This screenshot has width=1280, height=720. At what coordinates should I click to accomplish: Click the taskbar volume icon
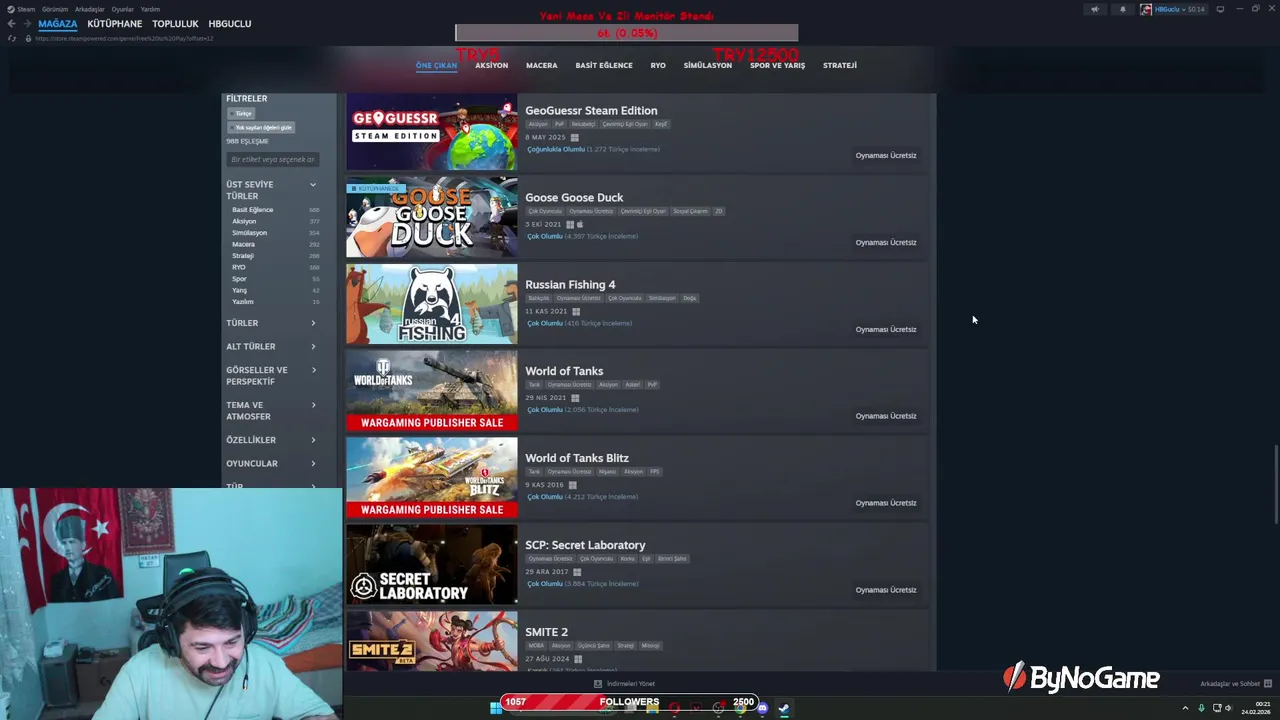click(1228, 709)
